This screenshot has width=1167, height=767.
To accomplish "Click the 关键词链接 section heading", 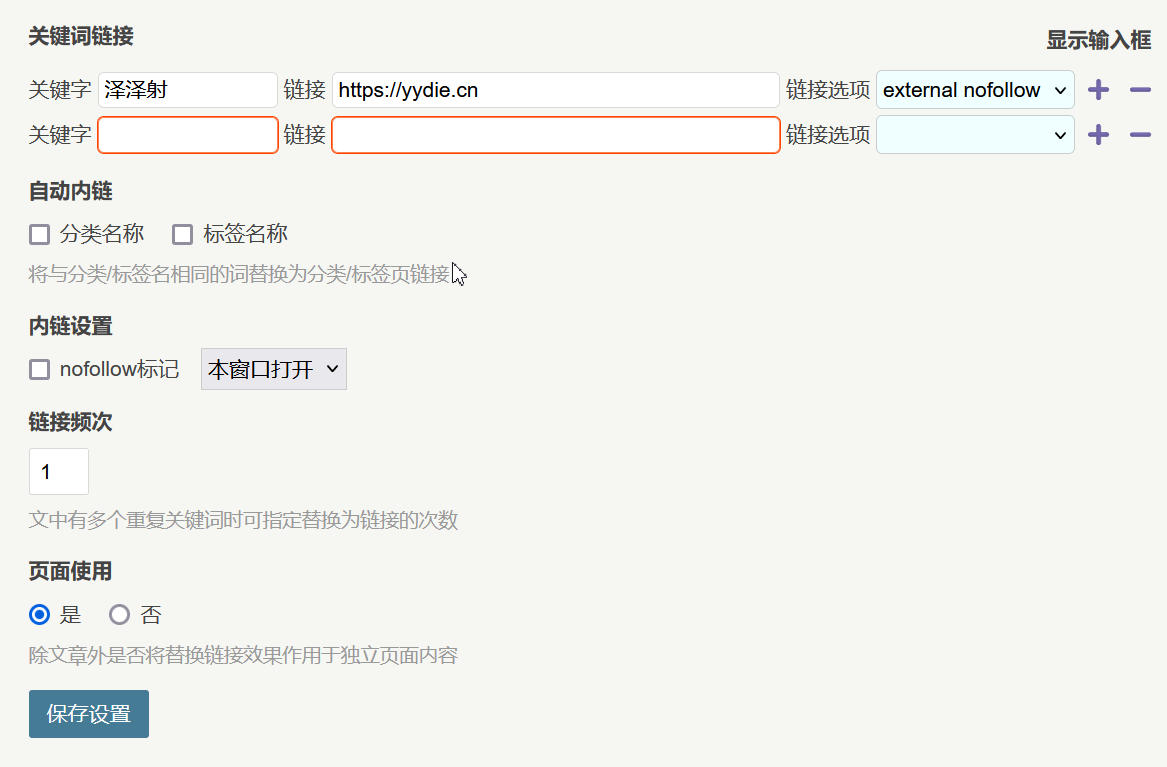I will pos(81,37).
